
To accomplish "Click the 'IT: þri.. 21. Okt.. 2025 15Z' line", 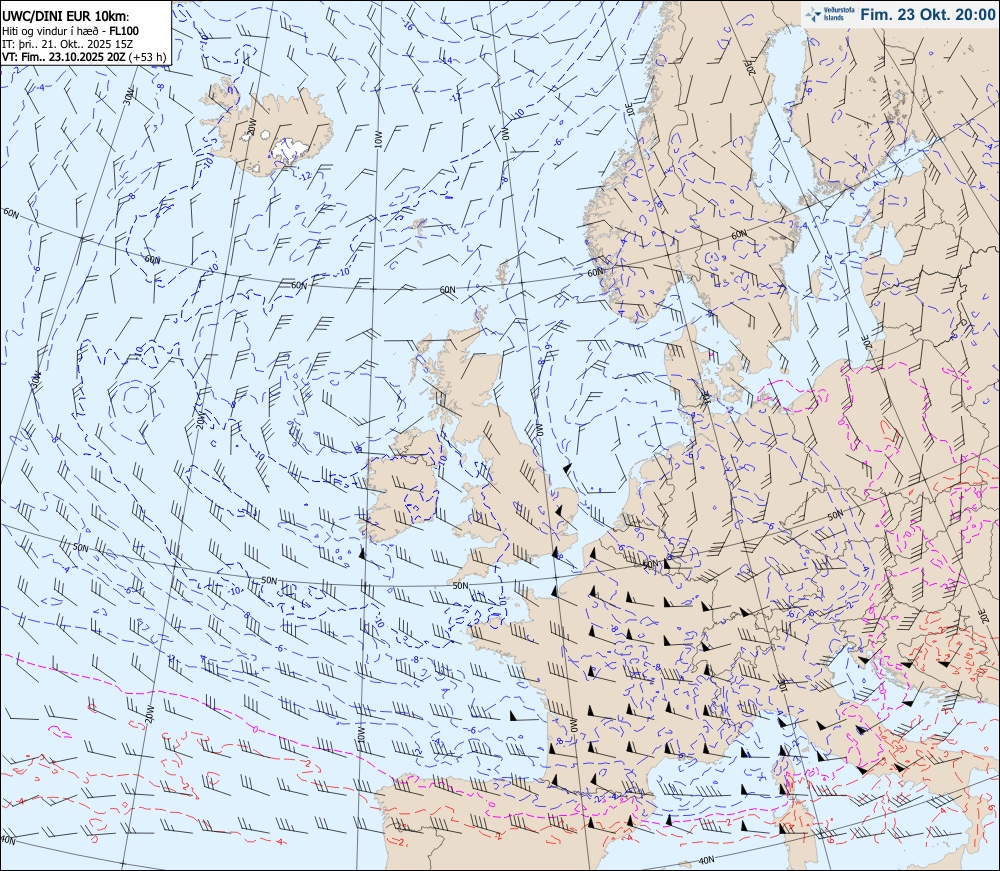I will [x=68, y=44].
